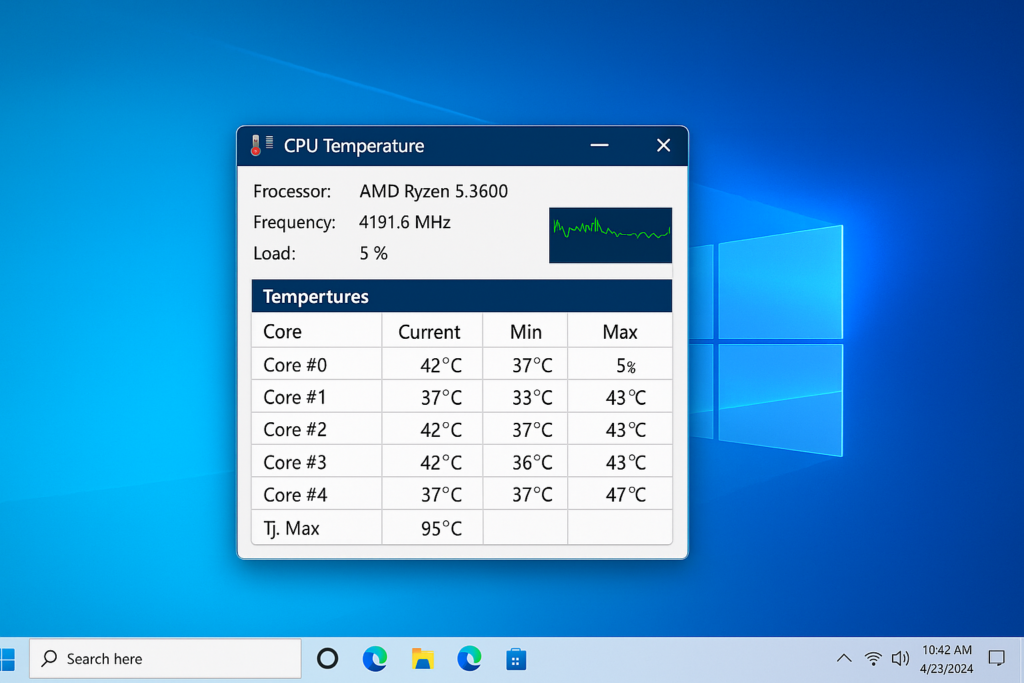Minimize the CPU Temperature window
Screen dimensions: 1024x683
pyautogui.click(x=600, y=145)
